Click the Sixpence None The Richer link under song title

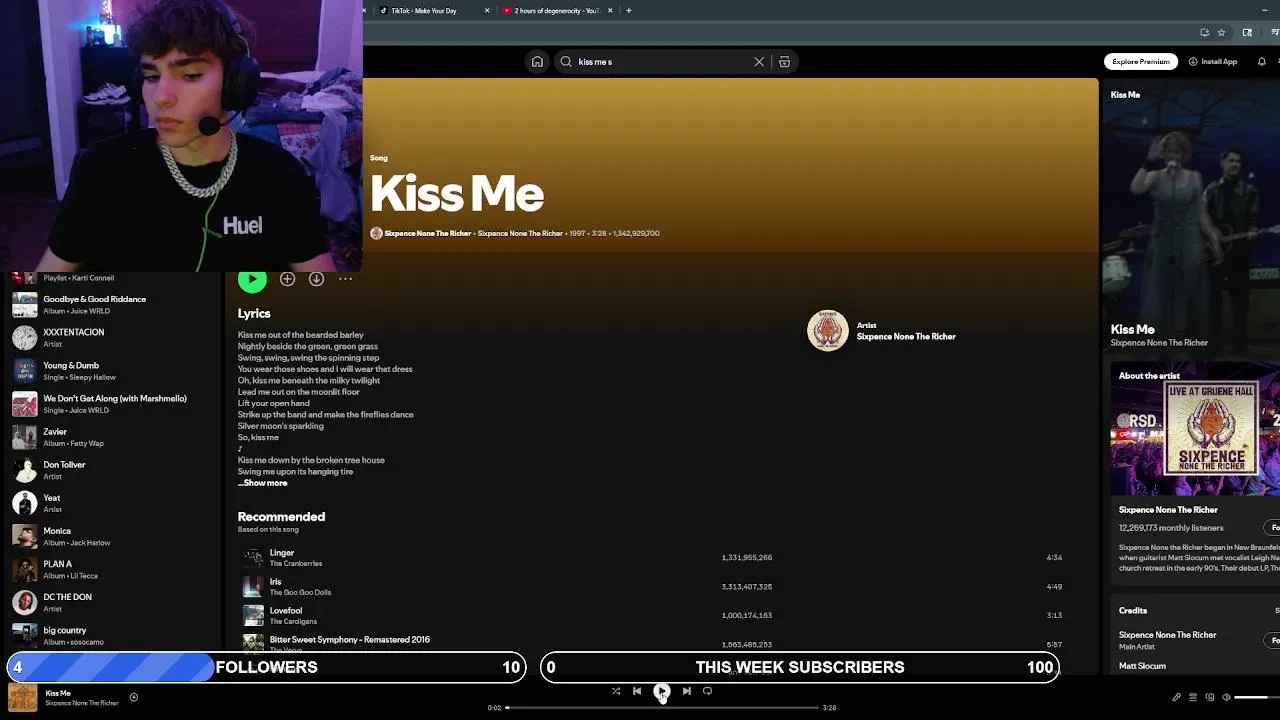pyautogui.click(x=427, y=233)
